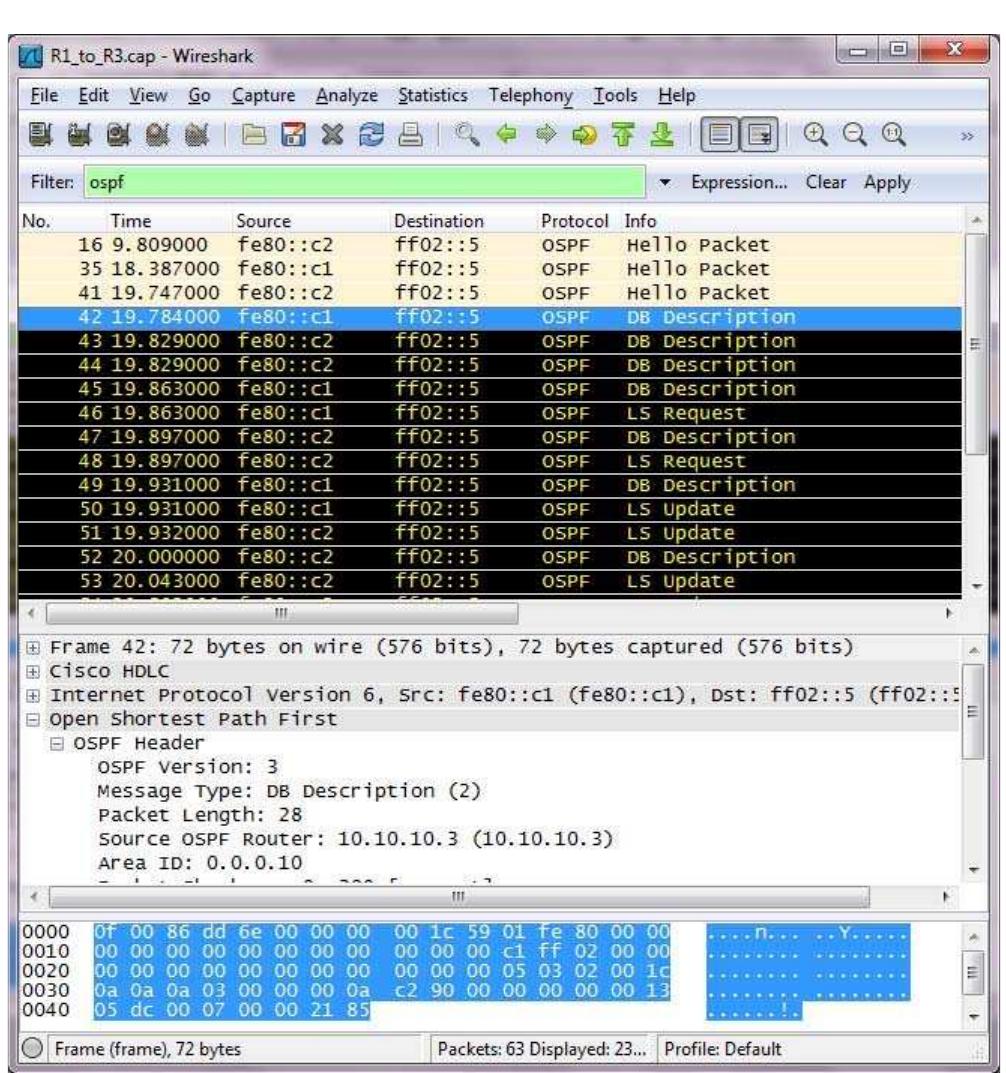1006x1073 pixels.
Task: Open the View menu
Action: (x=148, y=96)
